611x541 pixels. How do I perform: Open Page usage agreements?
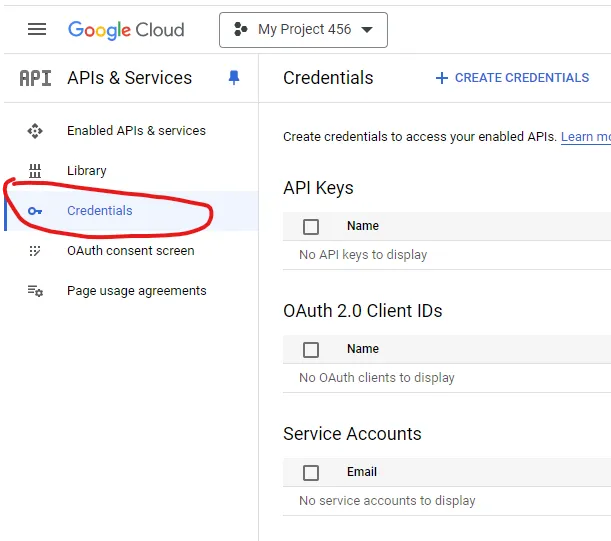[136, 291]
